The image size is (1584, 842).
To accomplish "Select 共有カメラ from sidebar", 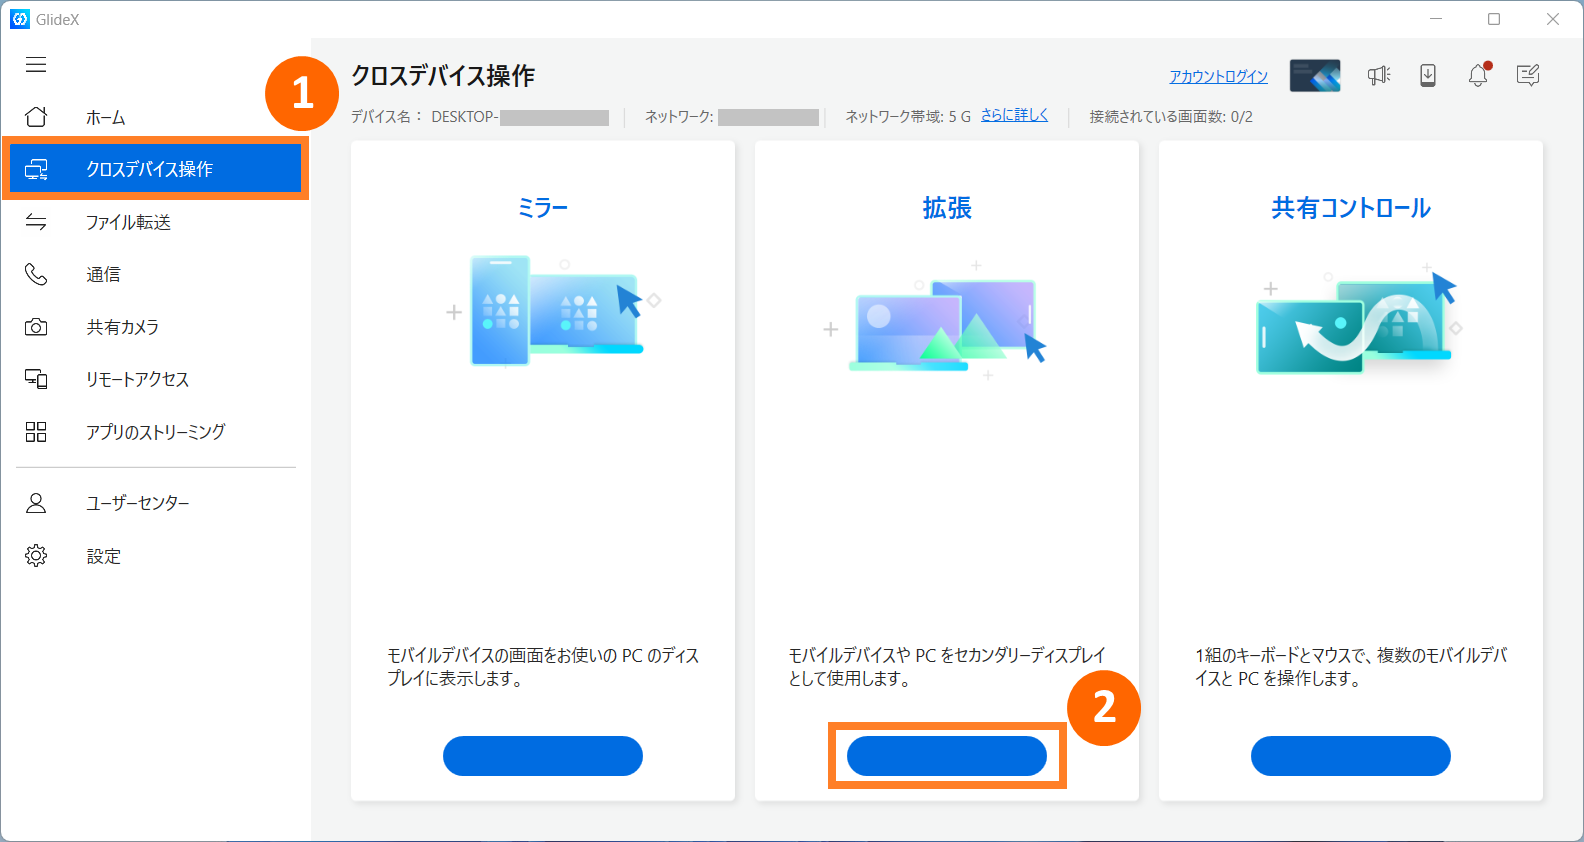I will point(122,327).
